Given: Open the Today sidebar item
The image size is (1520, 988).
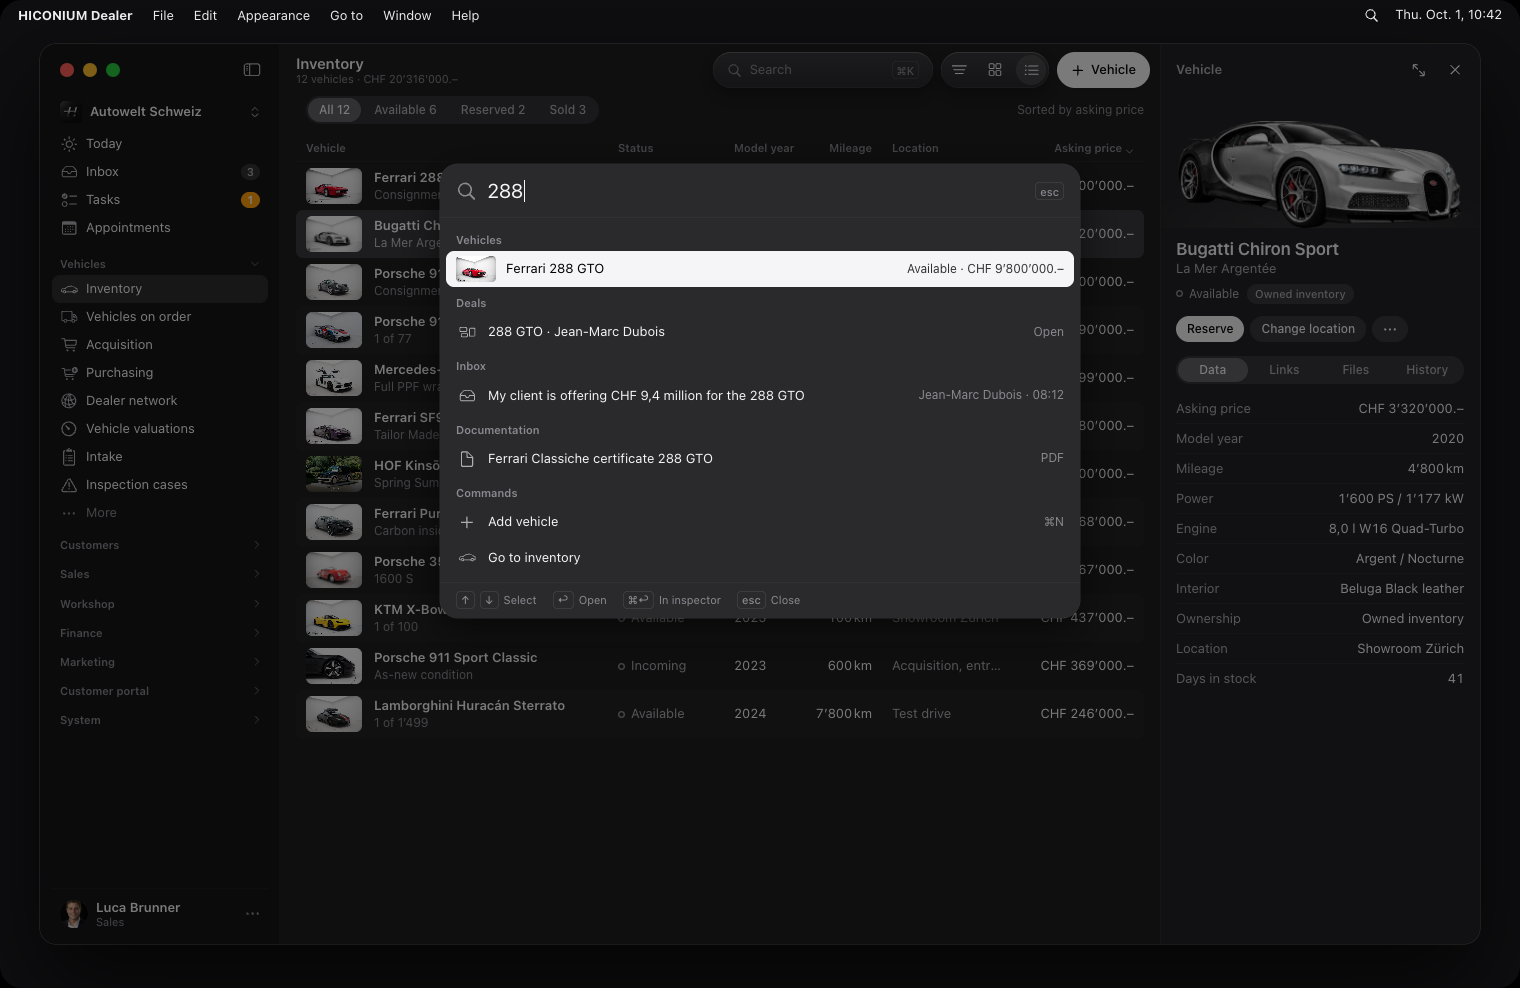Looking at the screenshot, I should 160,144.
